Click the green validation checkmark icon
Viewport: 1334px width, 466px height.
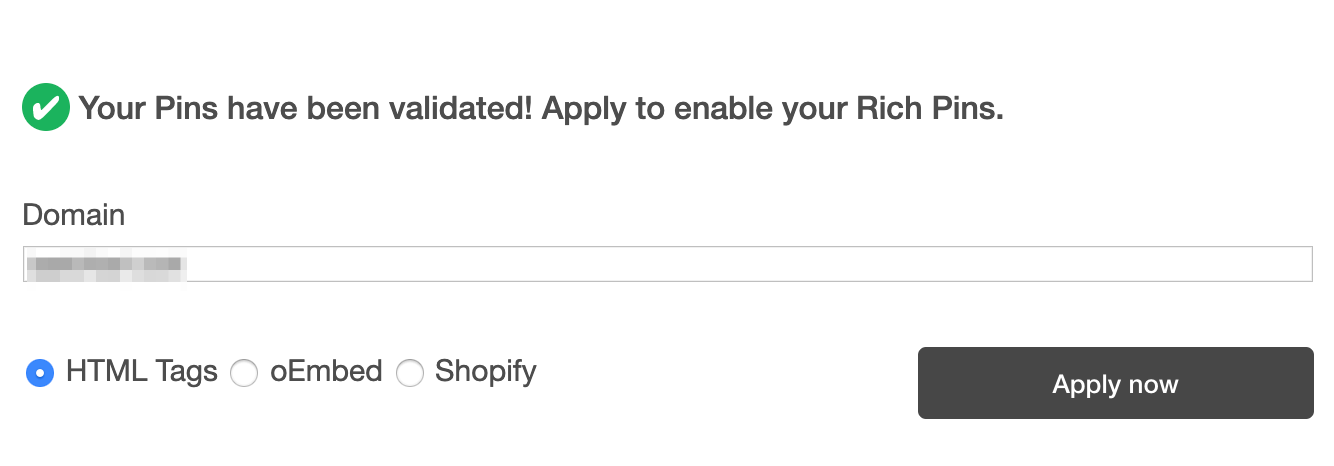click(46, 108)
